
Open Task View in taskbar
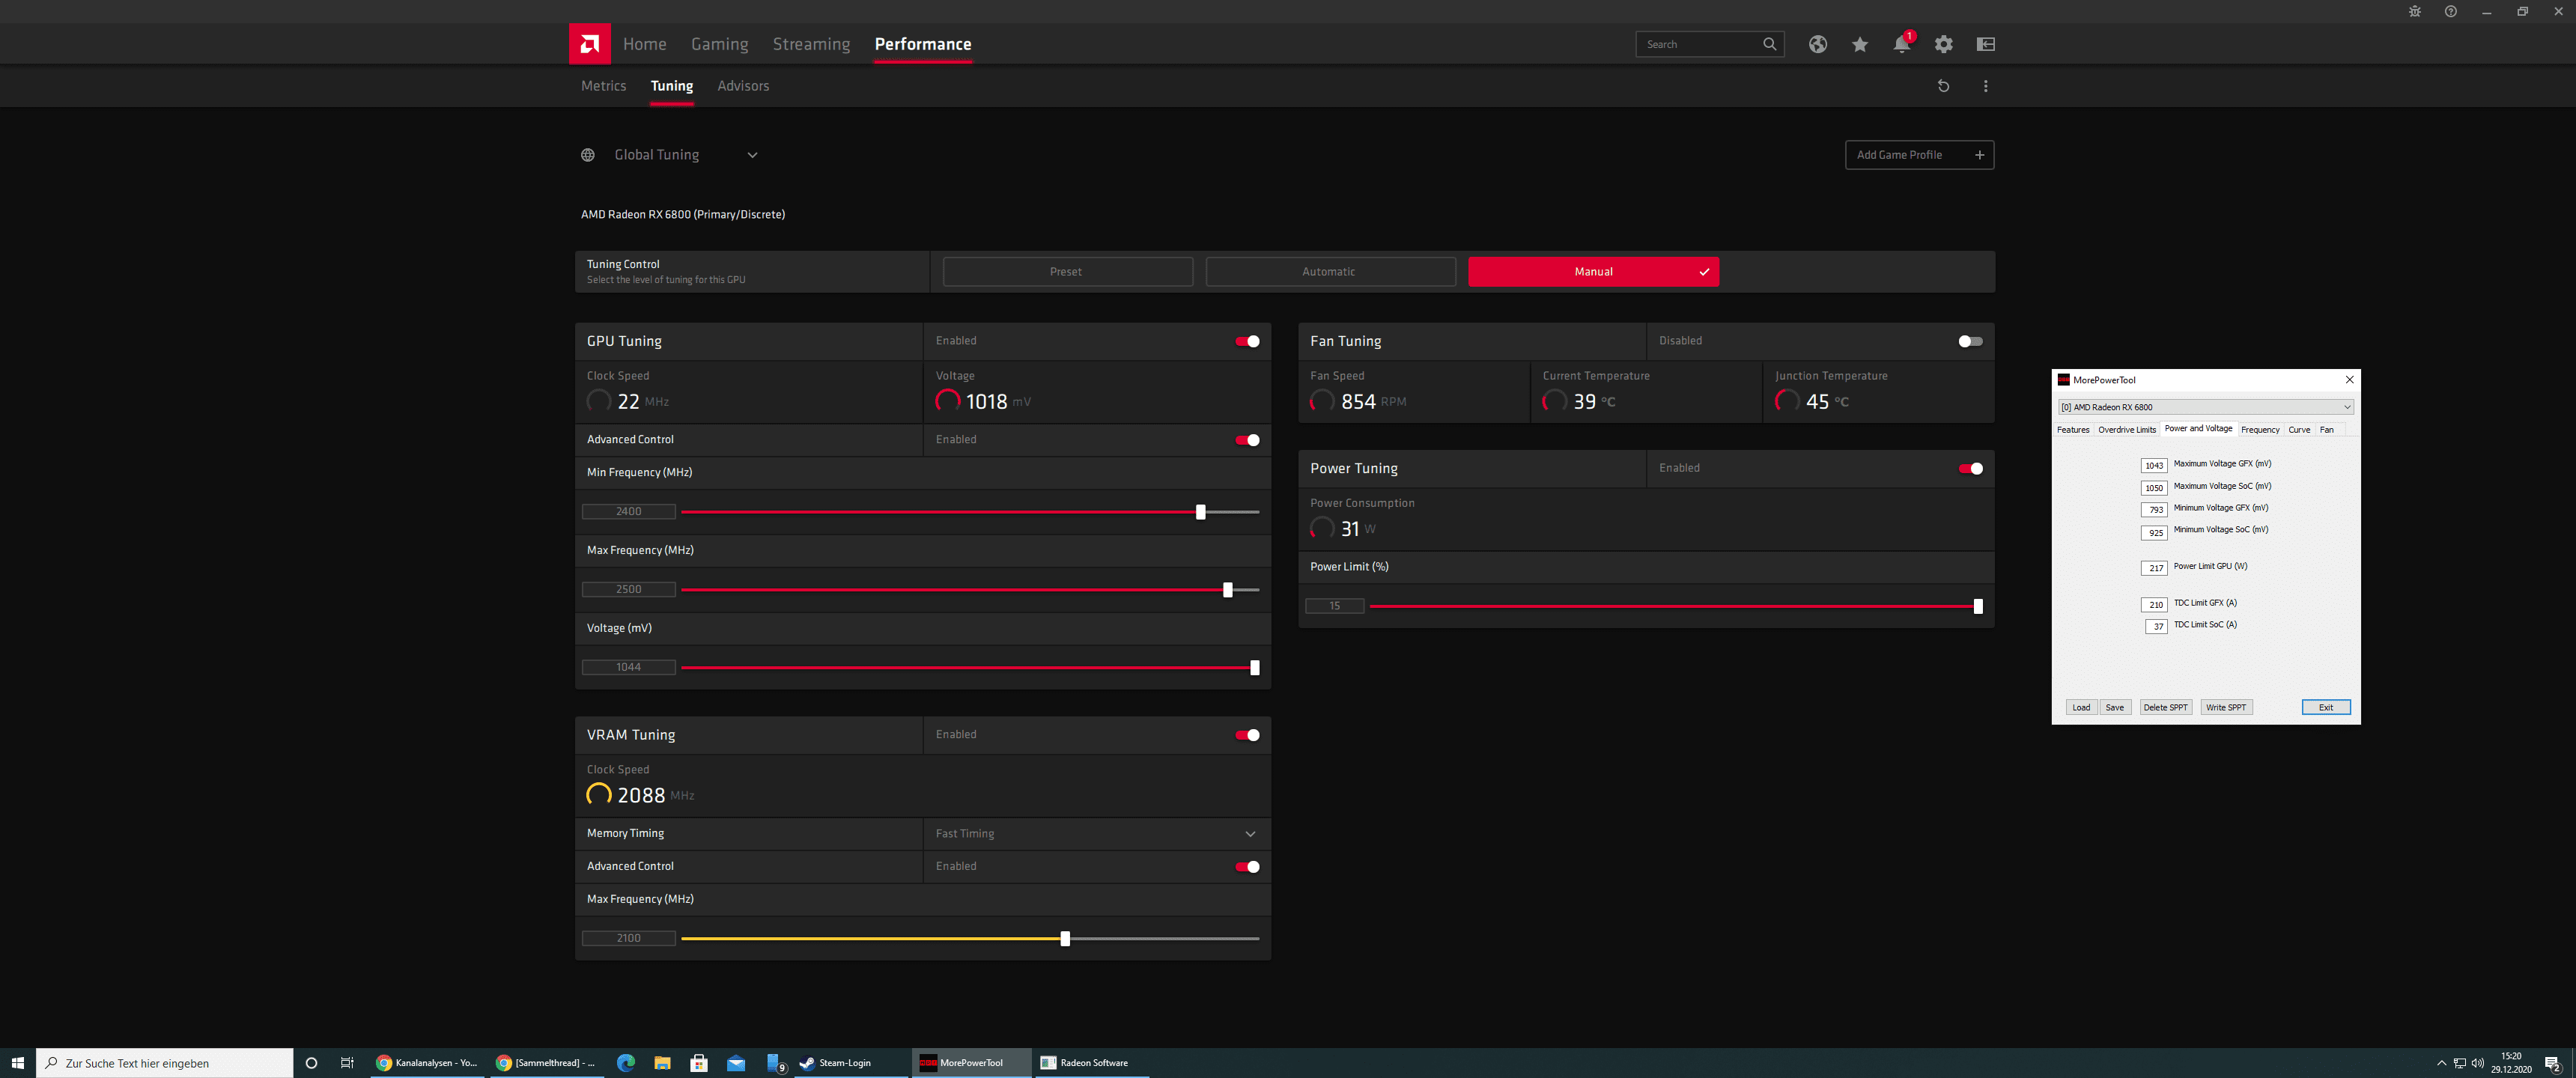click(347, 1063)
